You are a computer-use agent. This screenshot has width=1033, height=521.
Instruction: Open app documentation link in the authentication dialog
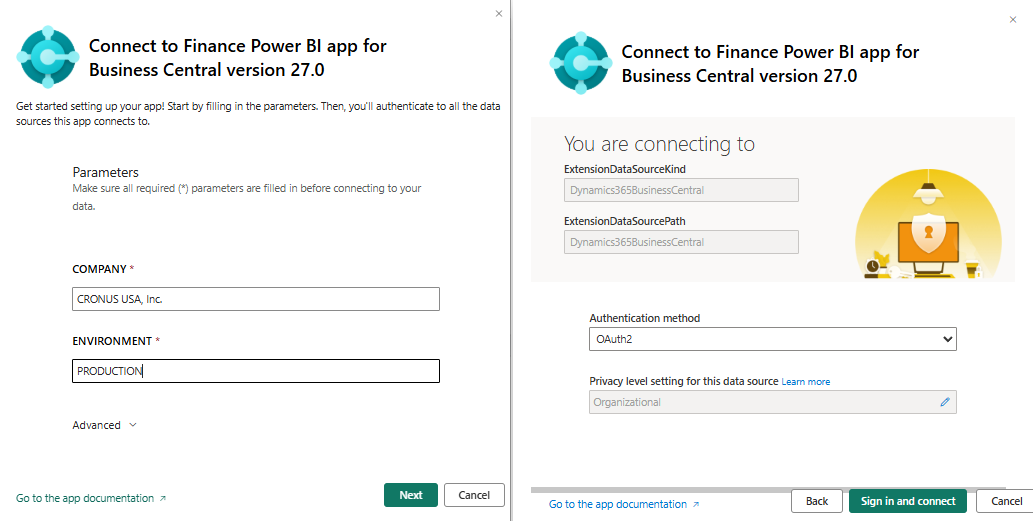[x=617, y=504]
